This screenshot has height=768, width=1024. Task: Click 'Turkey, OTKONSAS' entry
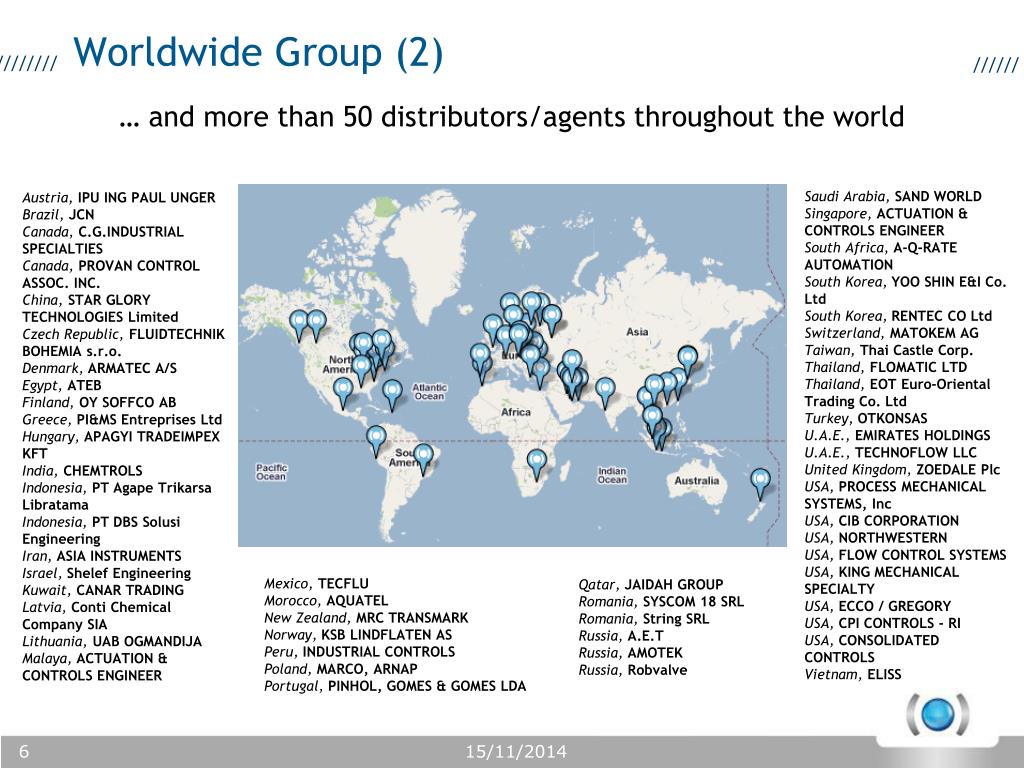pos(866,419)
